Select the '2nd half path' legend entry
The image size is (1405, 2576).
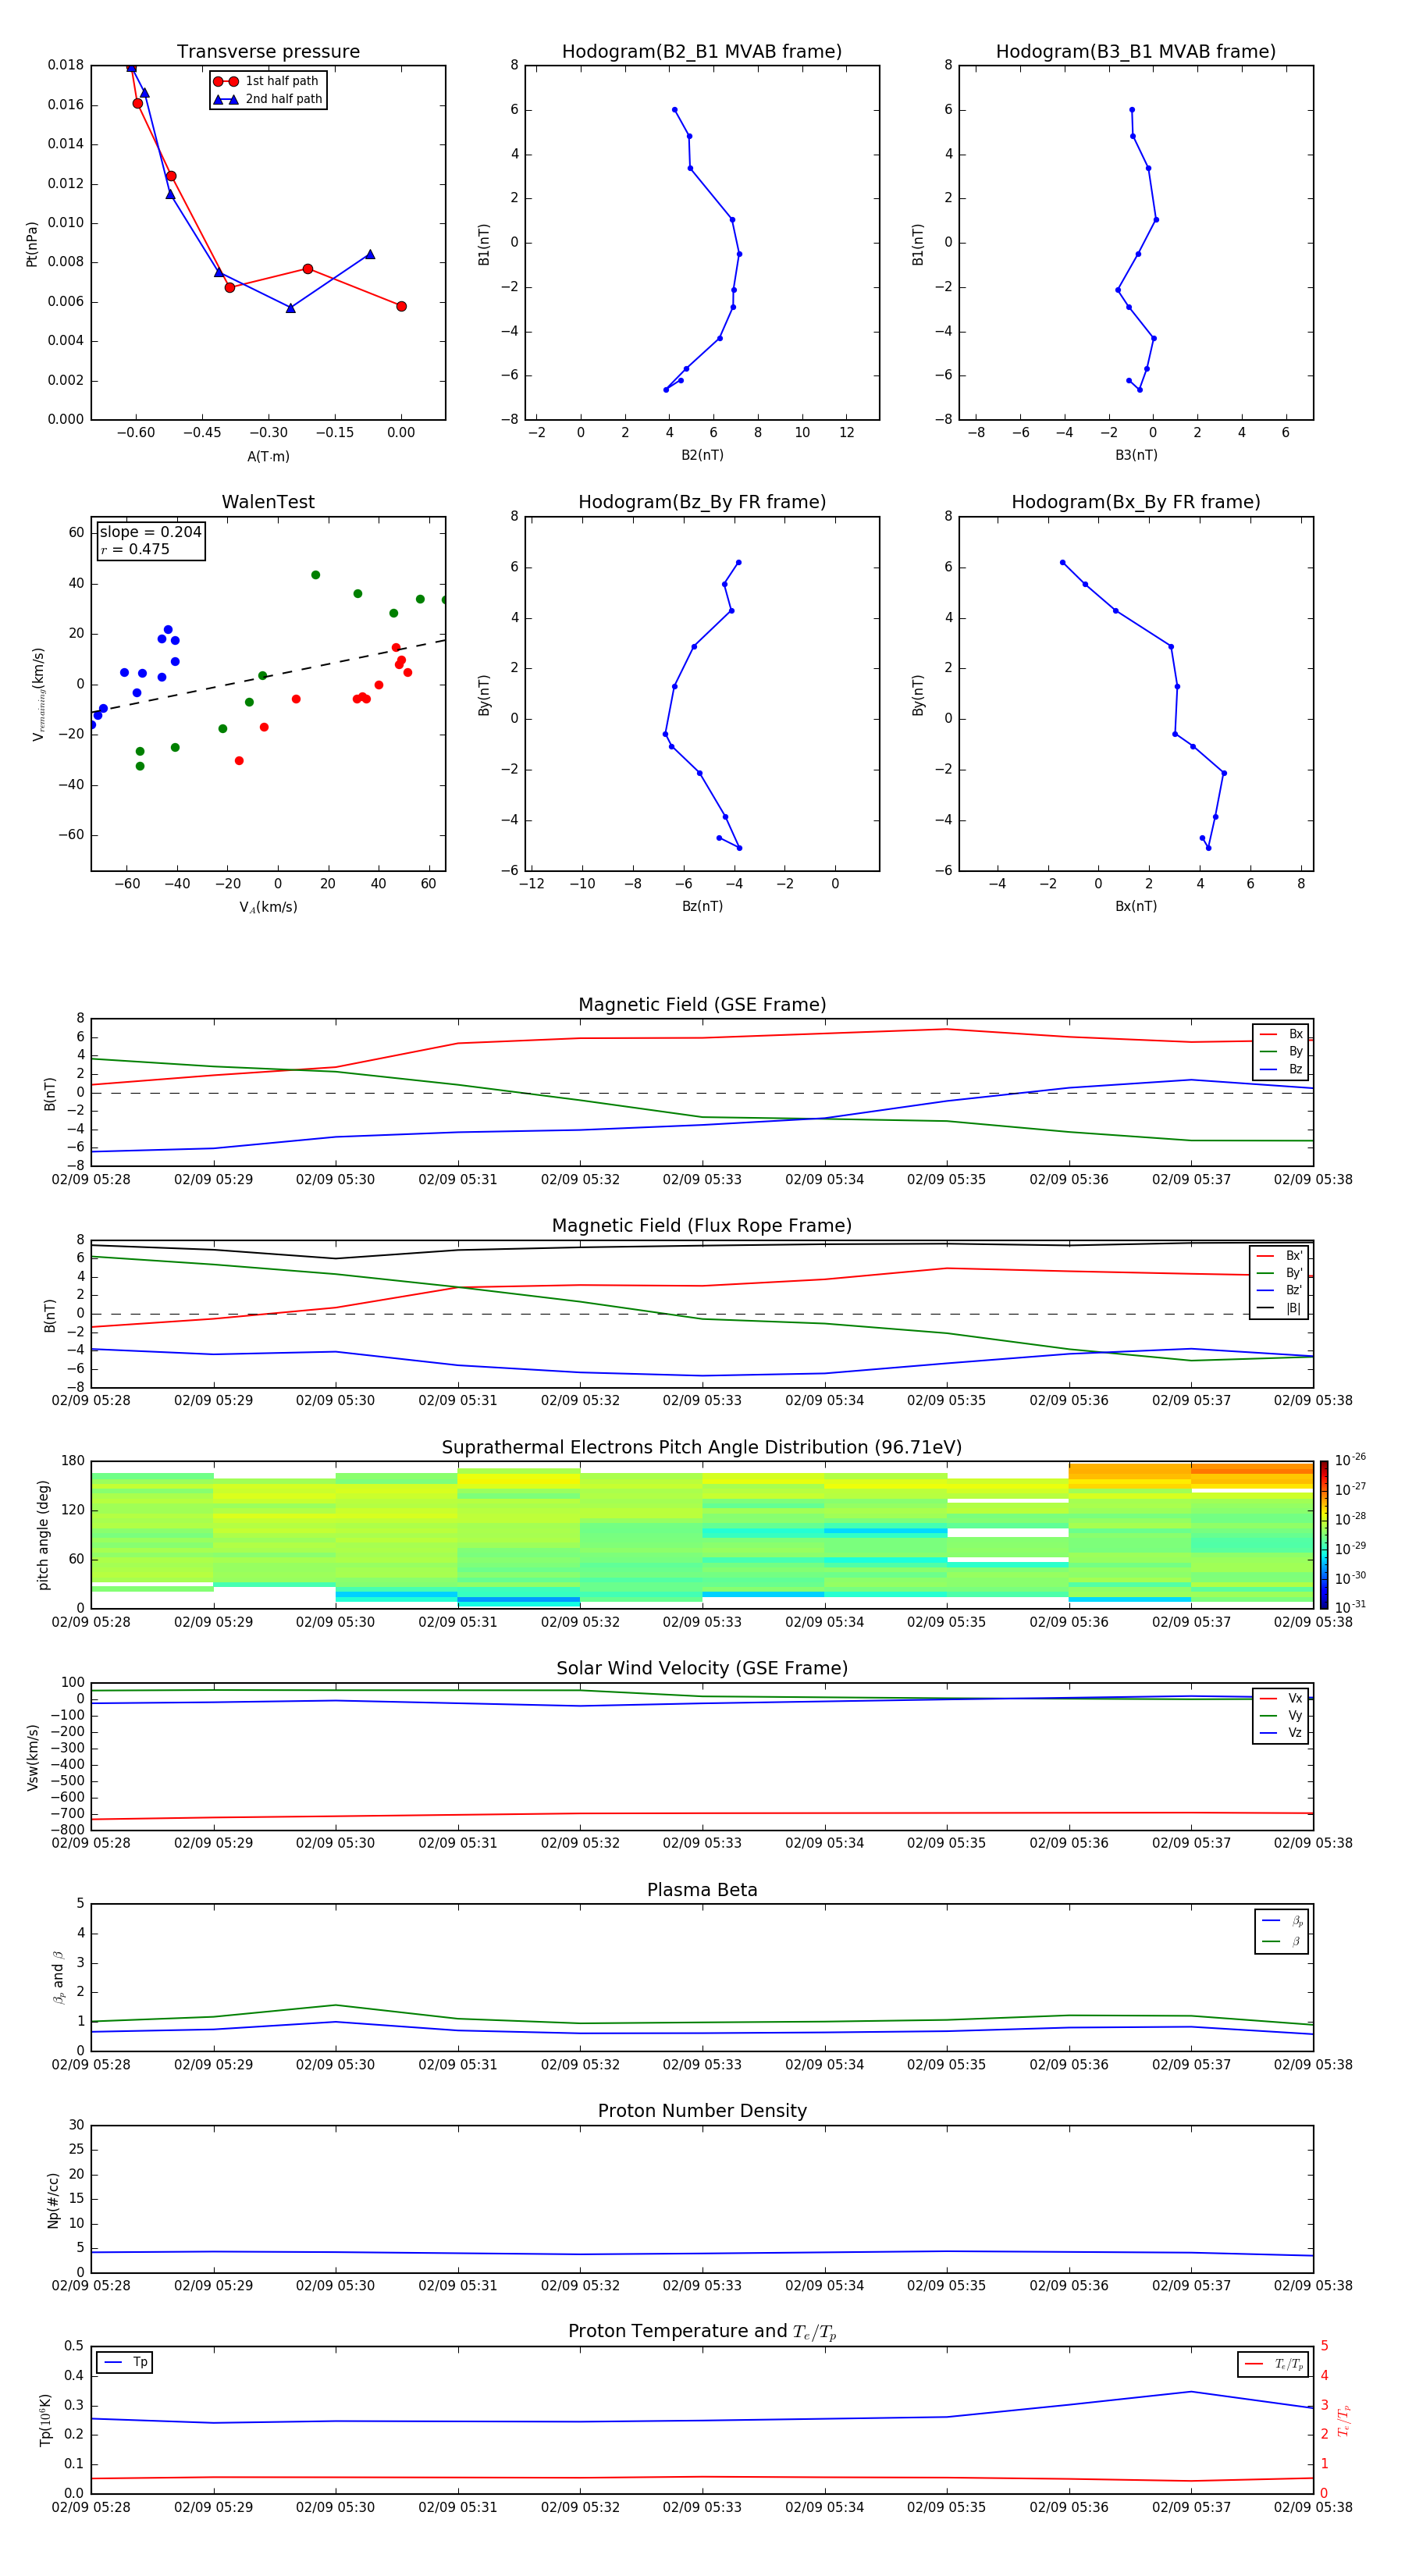268,99
